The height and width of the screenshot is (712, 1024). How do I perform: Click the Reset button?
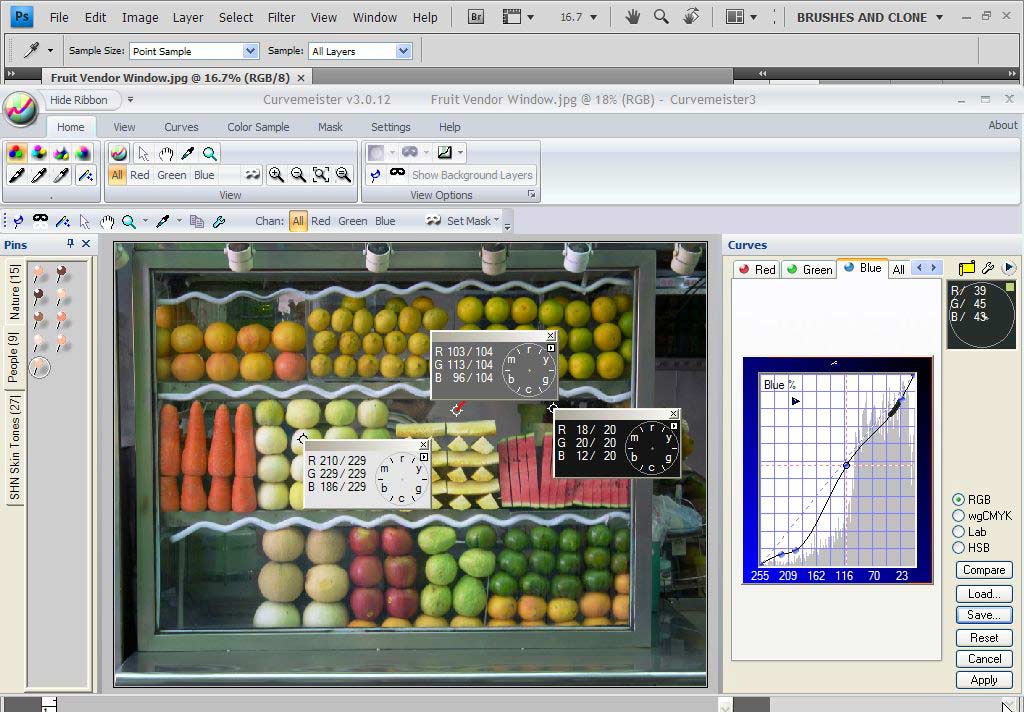pos(984,638)
